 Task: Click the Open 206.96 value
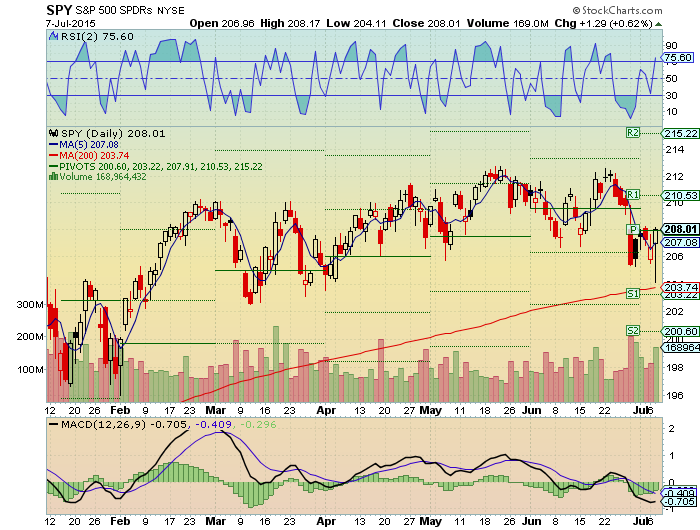point(222,23)
